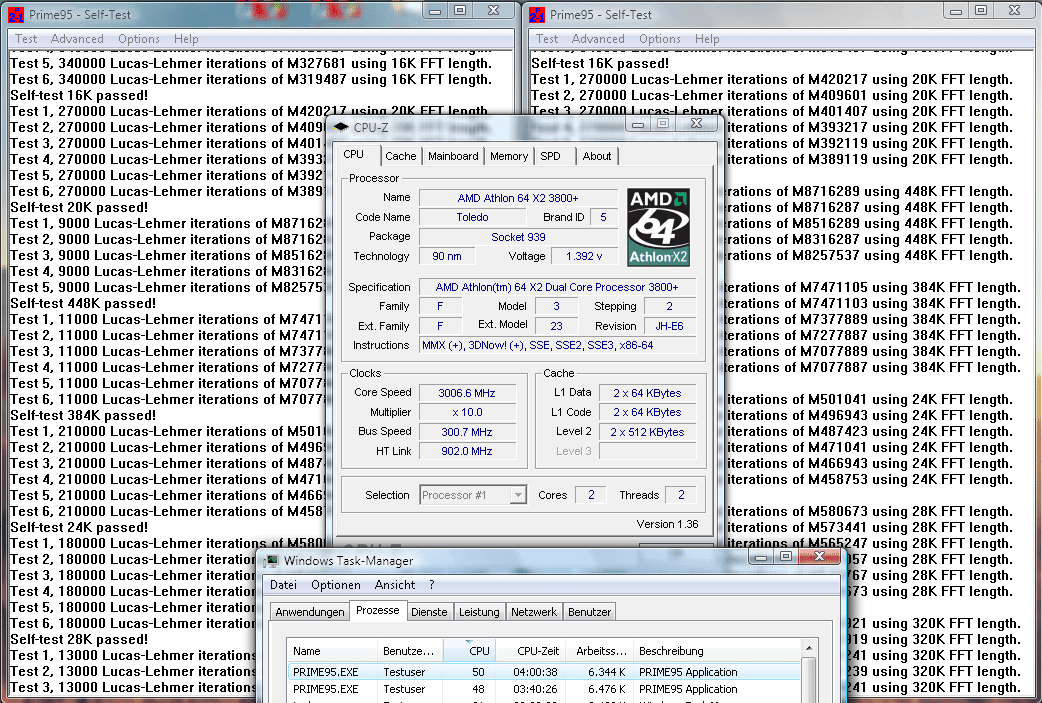The height and width of the screenshot is (703, 1042).
Task: Click the Level 2 cache value 2 x 512 KBytes
Action: tap(647, 432)
